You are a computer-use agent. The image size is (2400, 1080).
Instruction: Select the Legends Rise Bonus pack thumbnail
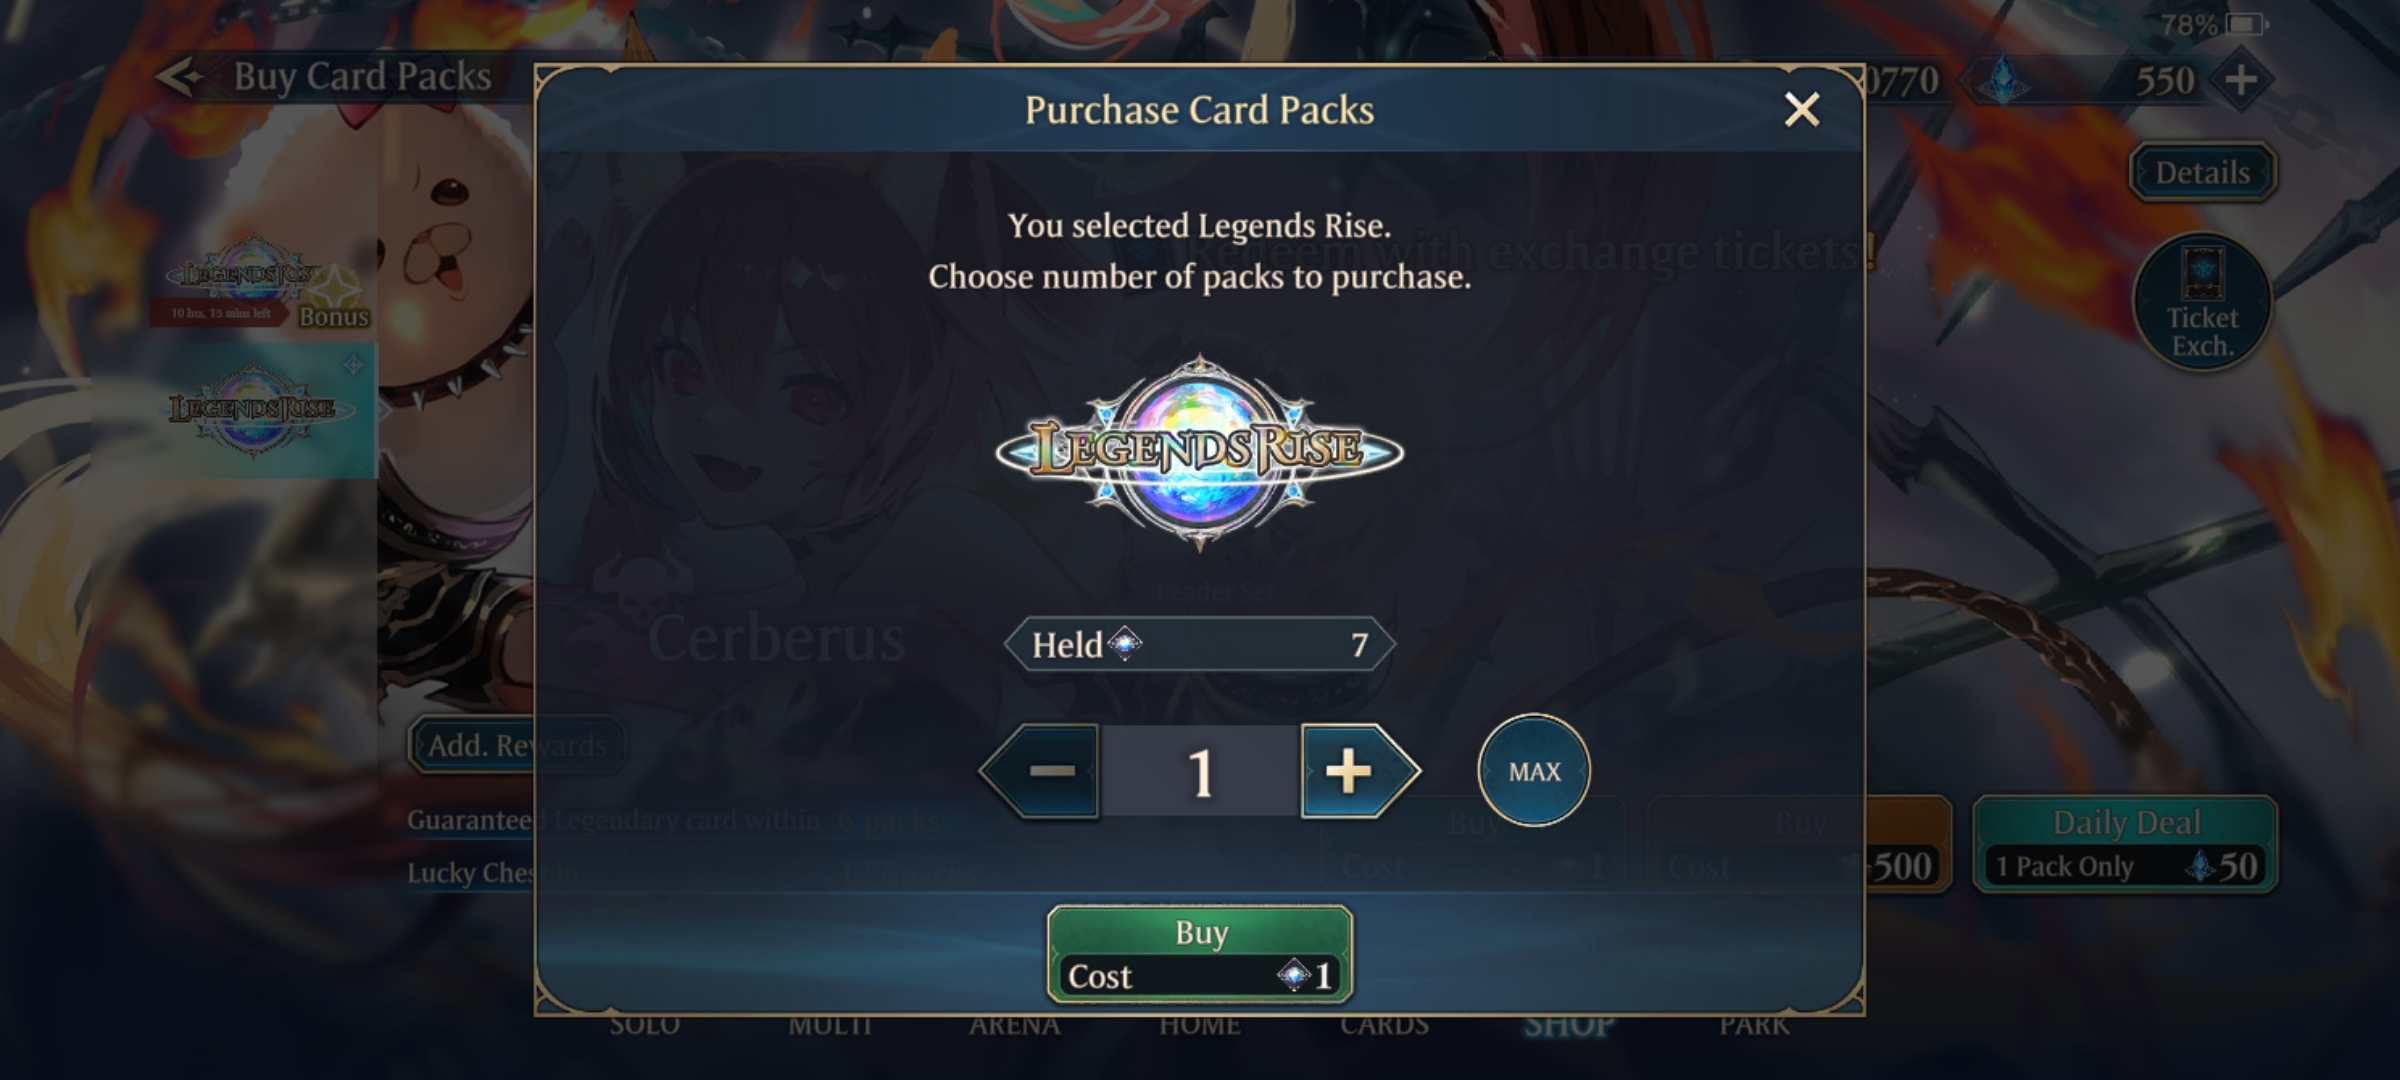pos(258,283)
